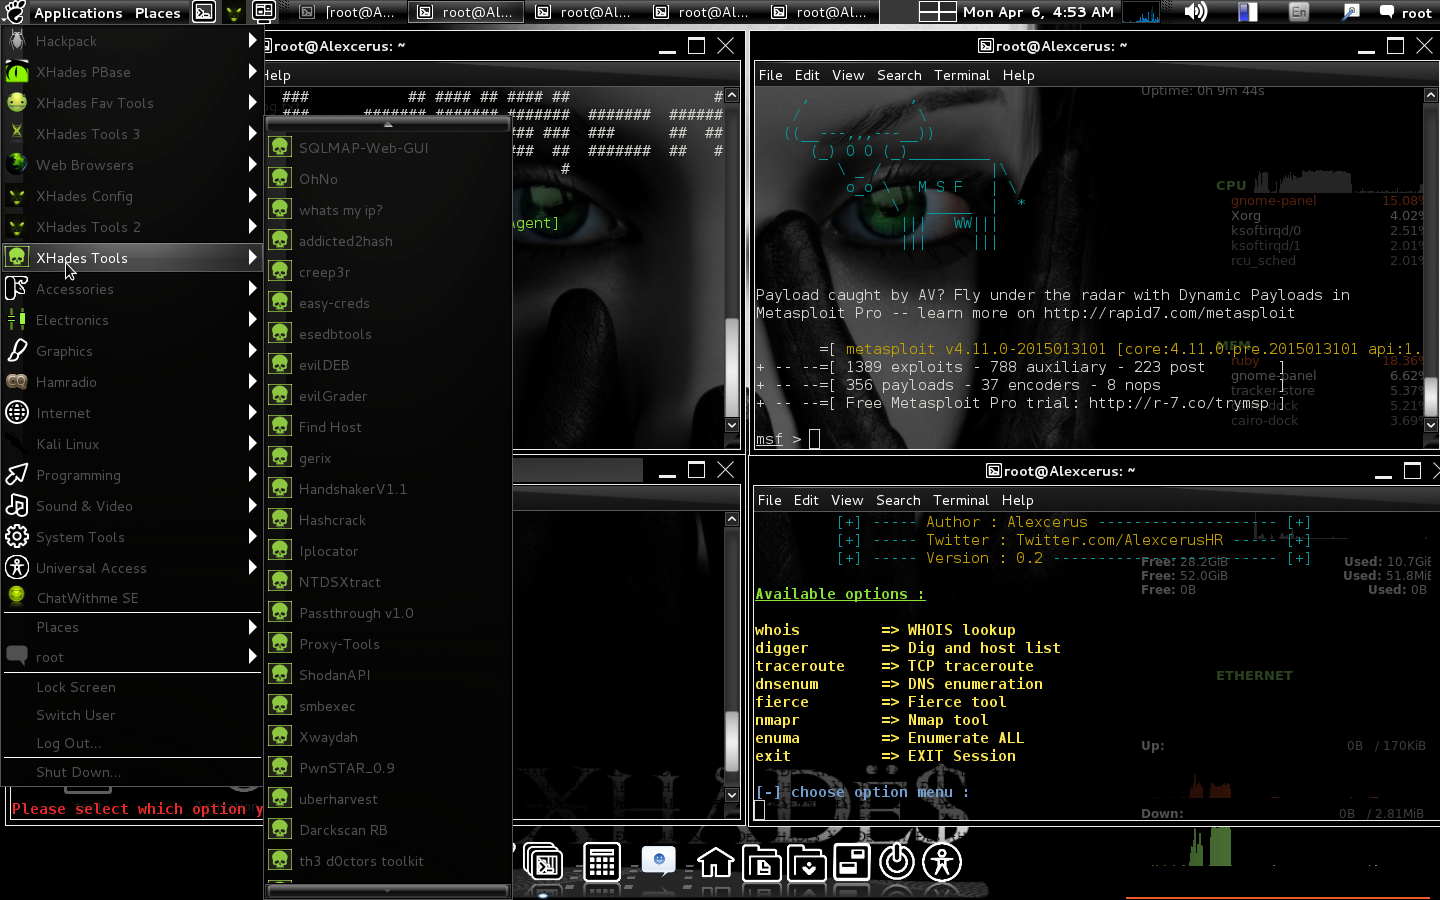The width and height of the screenshot is (1440, 900).
Task: Open the chat smiley icon in the dock
Action: [x=659, y=861]
